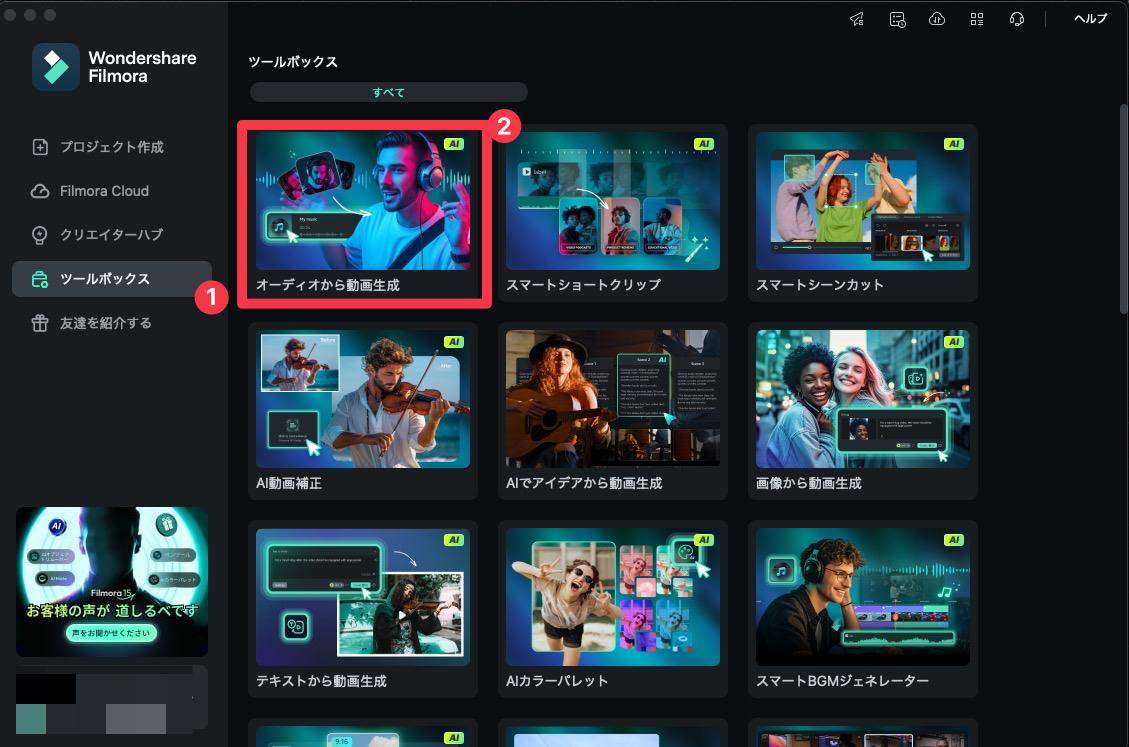
Task: Open the task list icon
Action: click(897, 18)
